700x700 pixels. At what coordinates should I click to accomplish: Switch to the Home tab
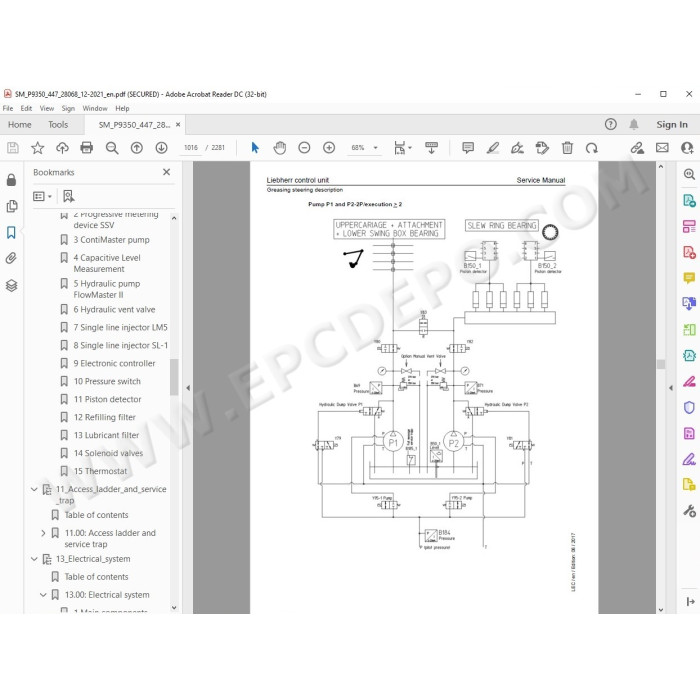point(20,125)
